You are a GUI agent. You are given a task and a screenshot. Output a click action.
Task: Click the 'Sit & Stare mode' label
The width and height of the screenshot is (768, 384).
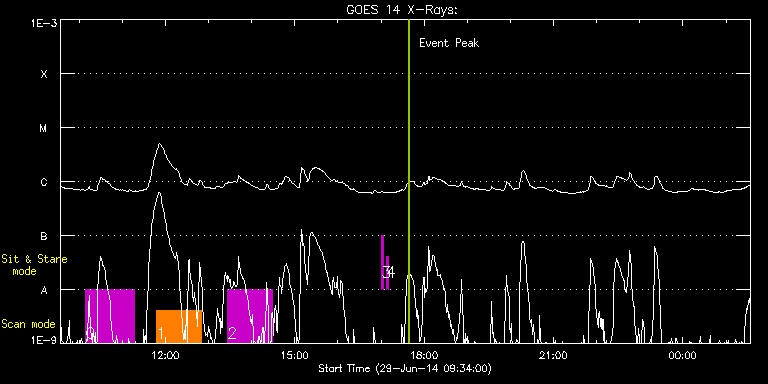click(34, 264)
